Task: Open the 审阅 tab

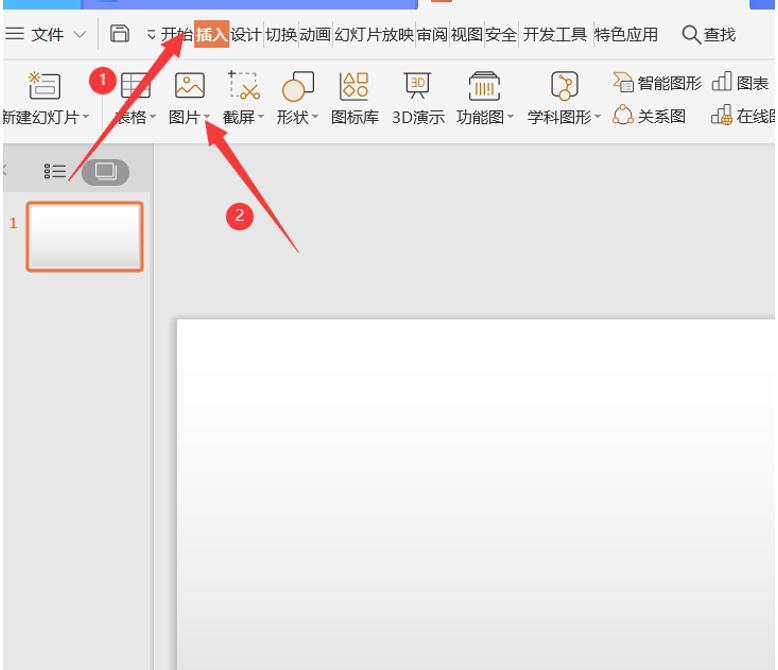Action: [432, 35]
